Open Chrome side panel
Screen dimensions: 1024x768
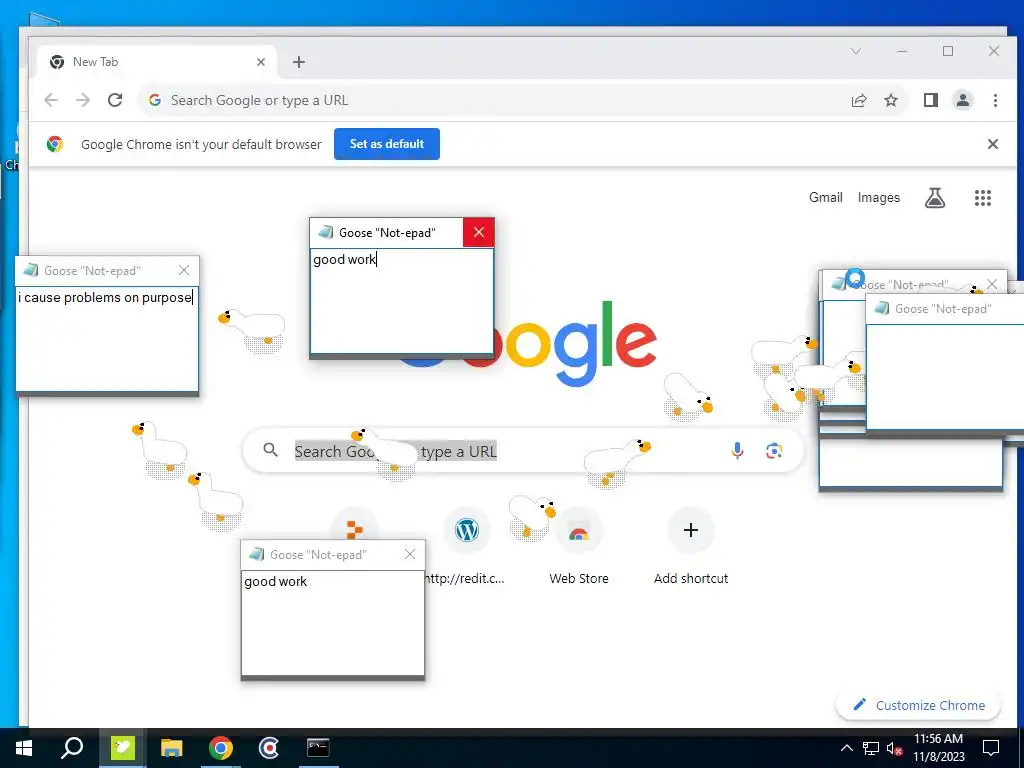point(931,100)
